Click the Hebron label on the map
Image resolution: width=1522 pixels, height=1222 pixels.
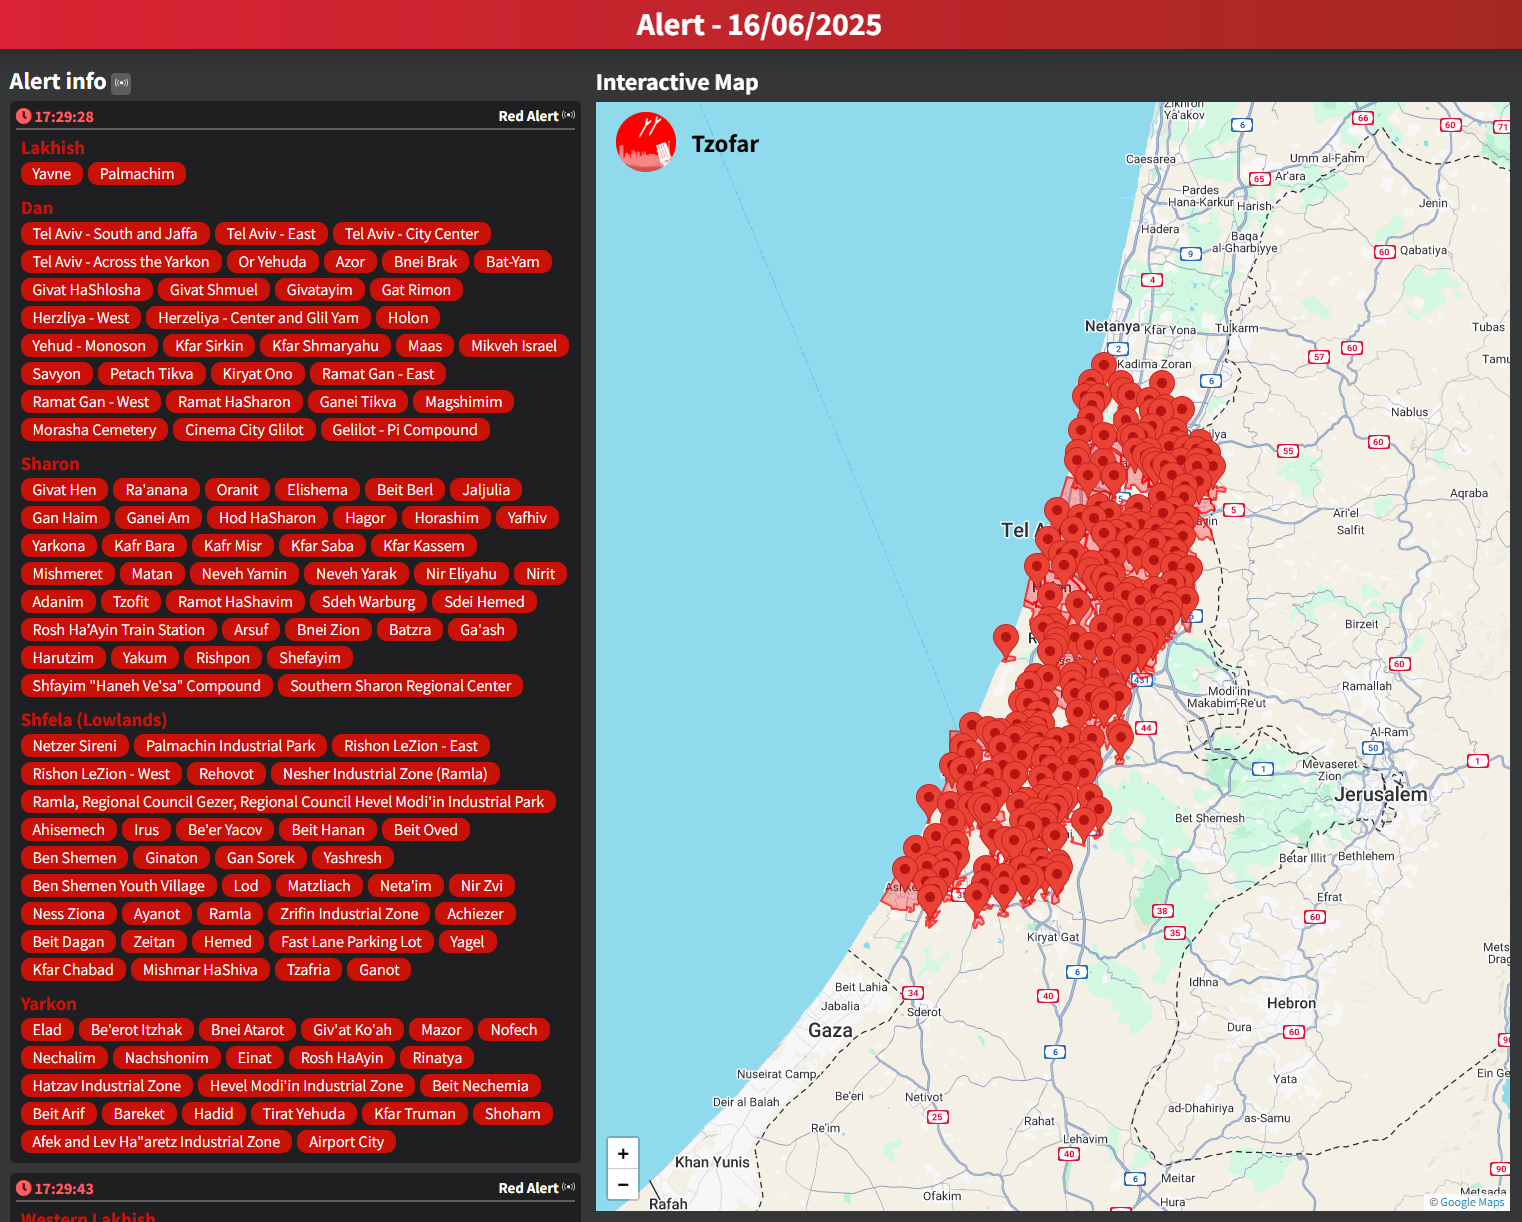click(x=1291, y=1003)
